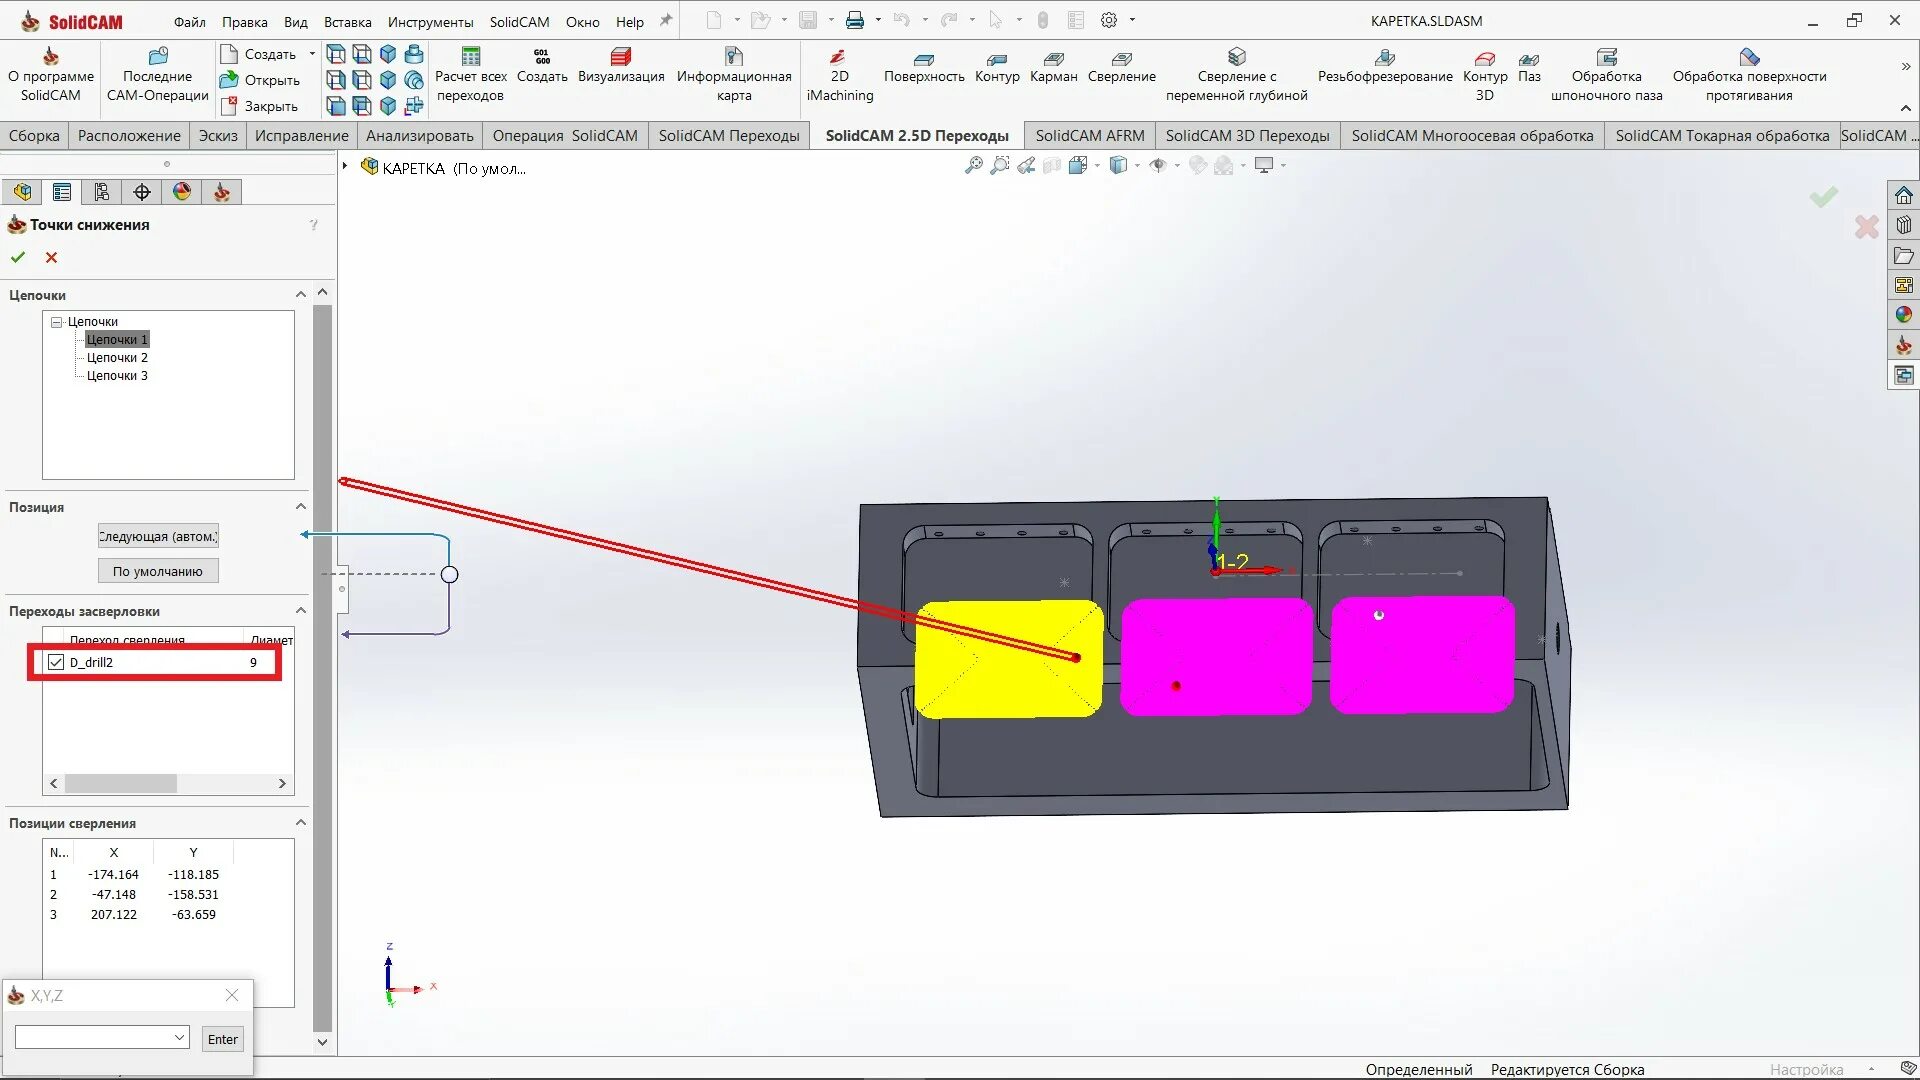Click the Настройка status bar item

[x=1806, y=1069]
